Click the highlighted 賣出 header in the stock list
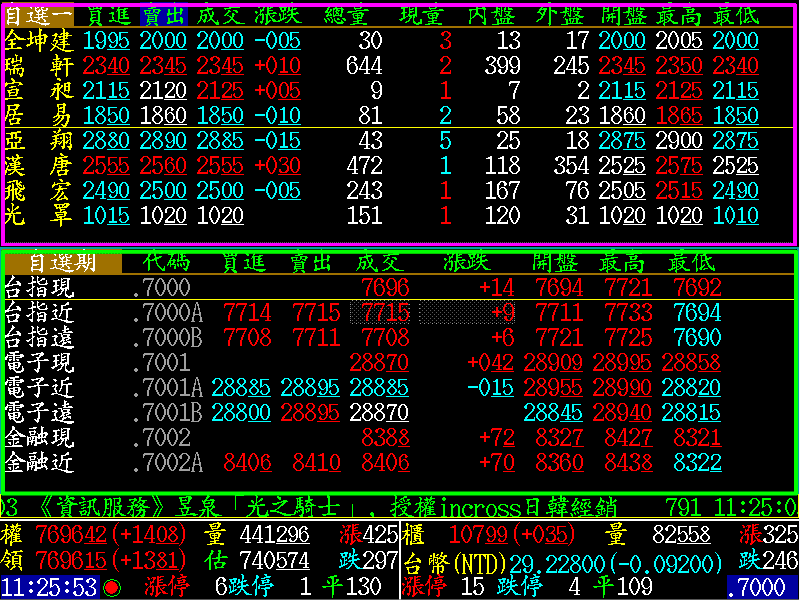 point(163,16)
